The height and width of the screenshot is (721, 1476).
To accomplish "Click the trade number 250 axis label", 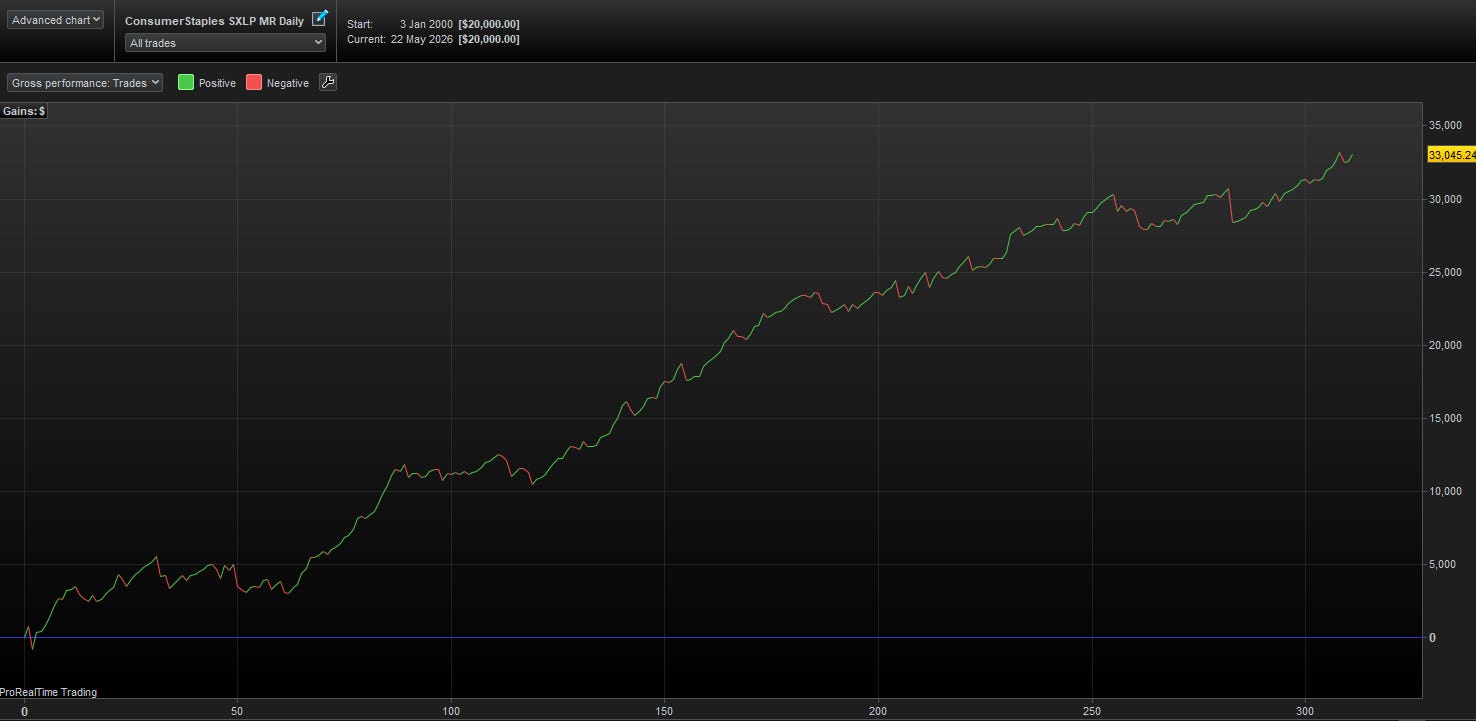I will (x=1093, y=711).
